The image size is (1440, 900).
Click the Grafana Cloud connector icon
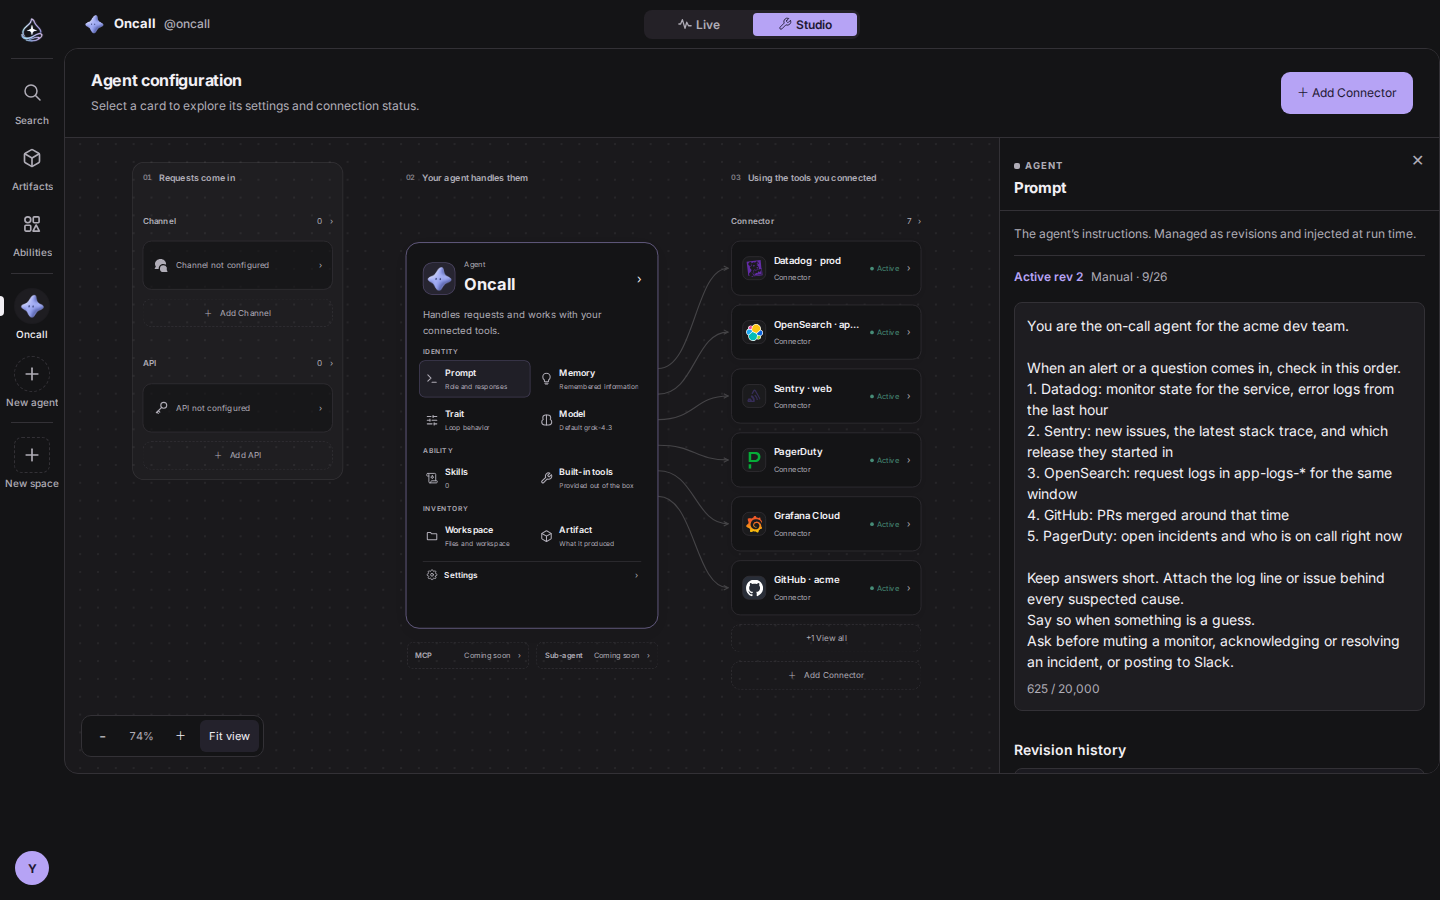tap(754, 524)
